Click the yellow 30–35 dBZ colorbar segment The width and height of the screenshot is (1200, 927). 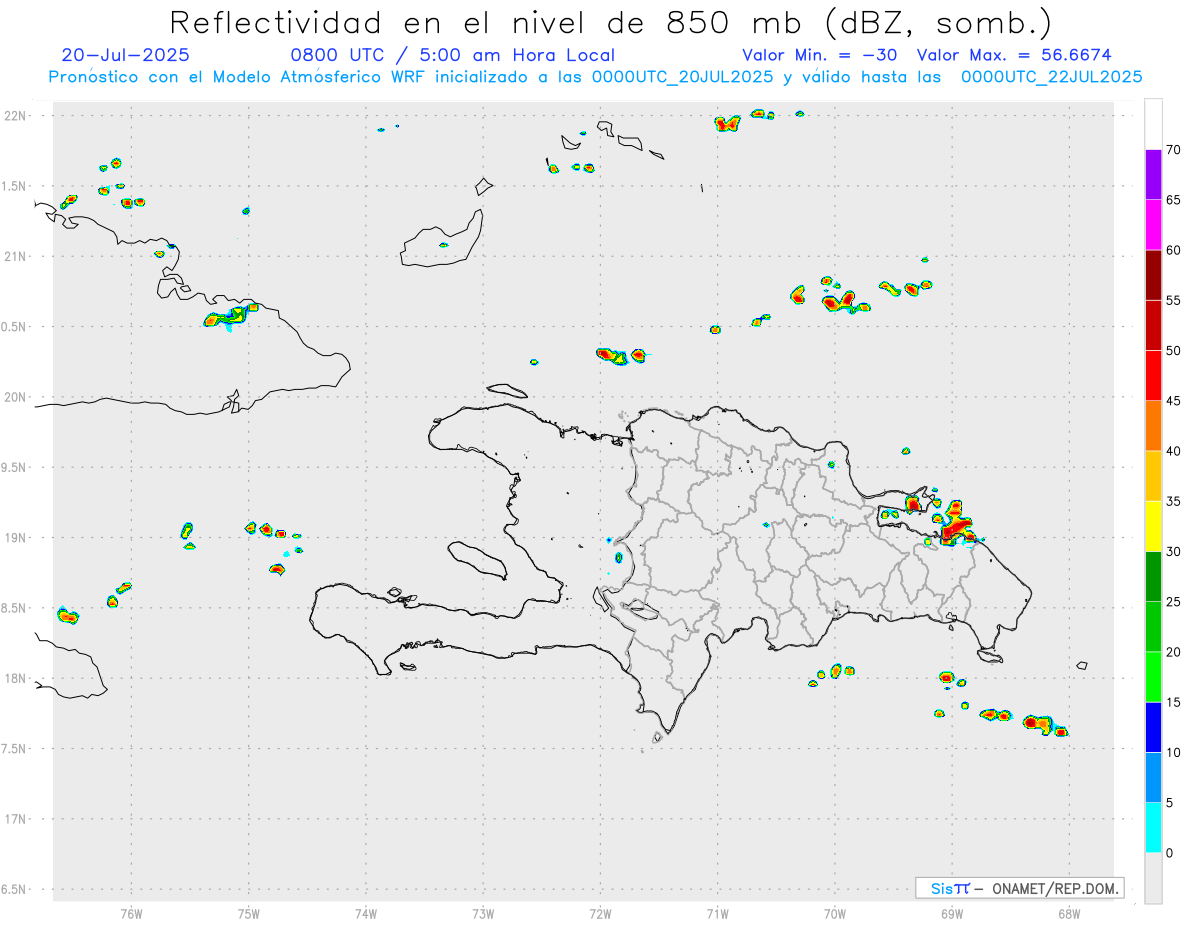(1153, 526)
